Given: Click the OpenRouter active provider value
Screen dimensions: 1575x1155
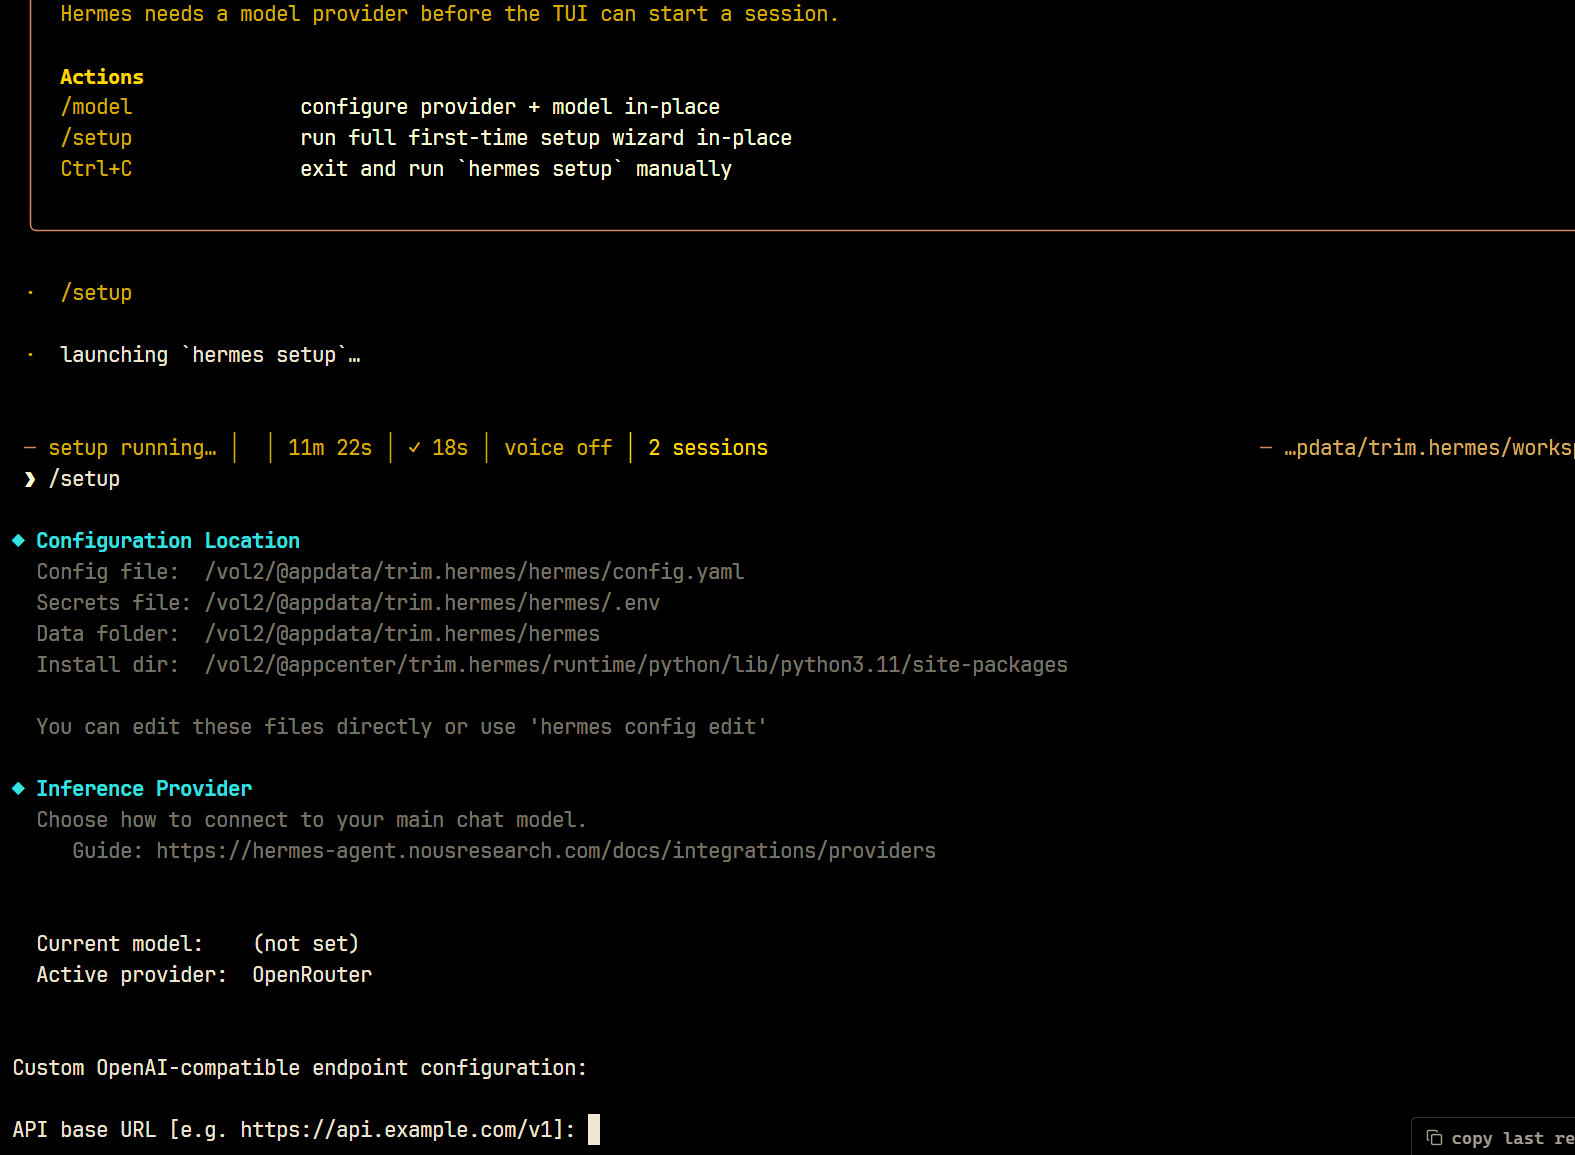Looking at the screenshot, I should (x=312, y=975).
